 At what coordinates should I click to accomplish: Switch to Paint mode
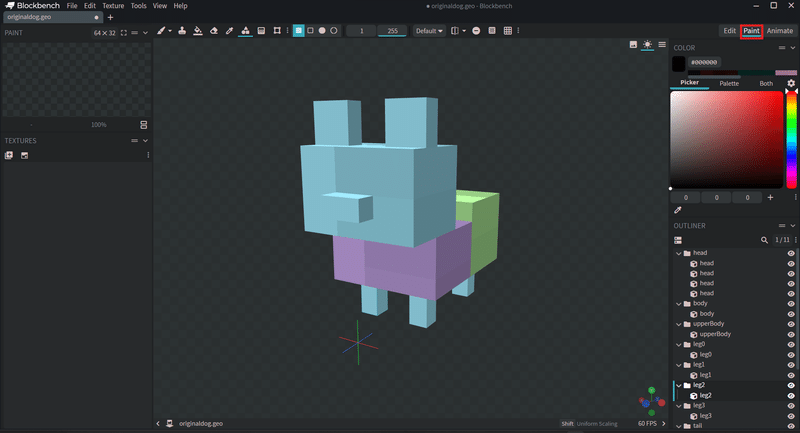(x=751, y=31)
